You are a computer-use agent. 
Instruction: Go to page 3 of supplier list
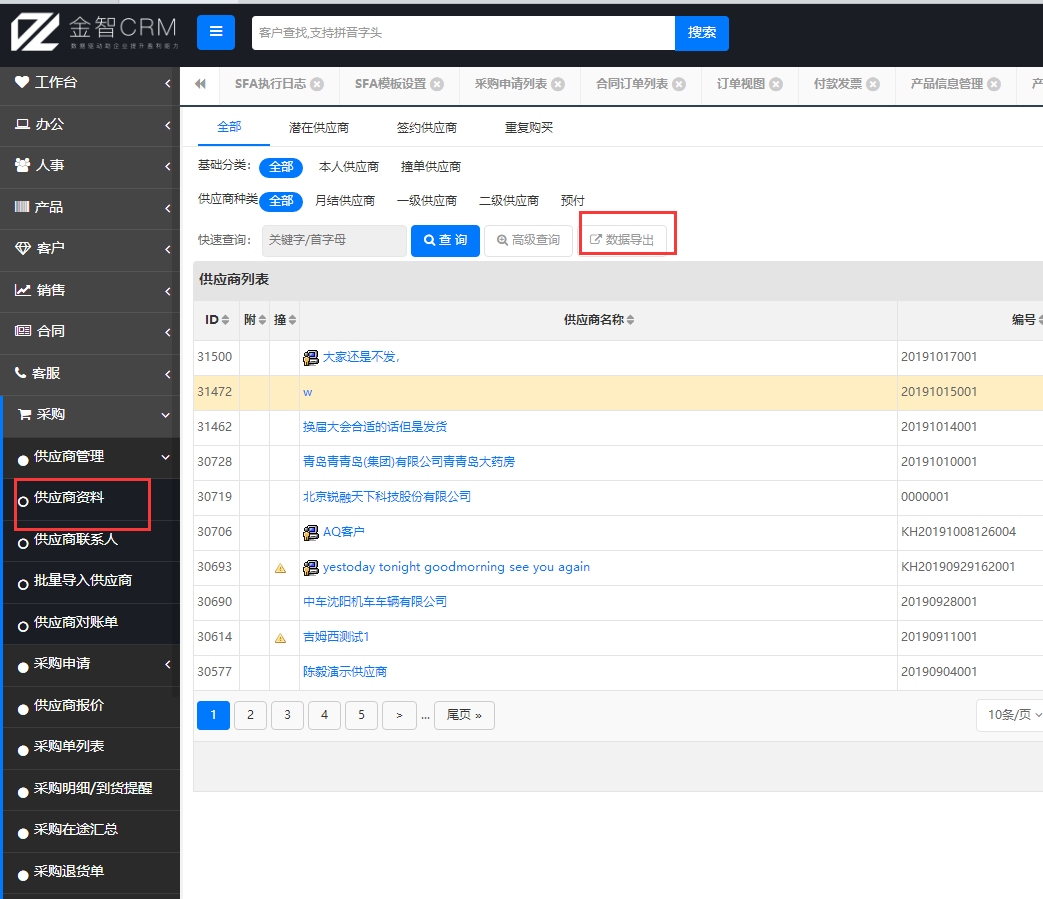[x=287, y=715]
